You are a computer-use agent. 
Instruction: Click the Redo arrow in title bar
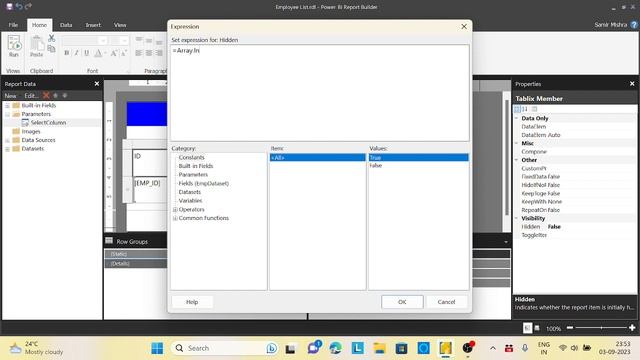tap(28, 6)
